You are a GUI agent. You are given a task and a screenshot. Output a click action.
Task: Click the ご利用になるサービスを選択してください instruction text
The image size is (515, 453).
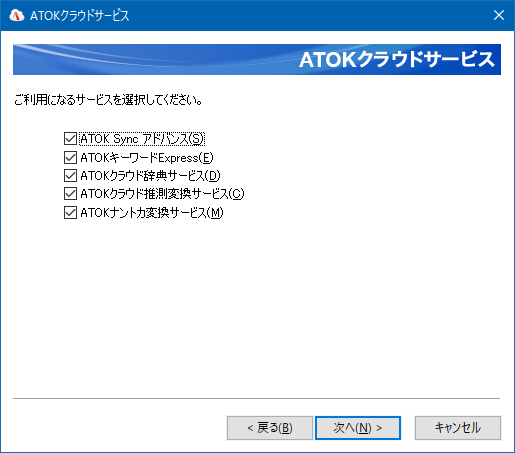point(108,100)
